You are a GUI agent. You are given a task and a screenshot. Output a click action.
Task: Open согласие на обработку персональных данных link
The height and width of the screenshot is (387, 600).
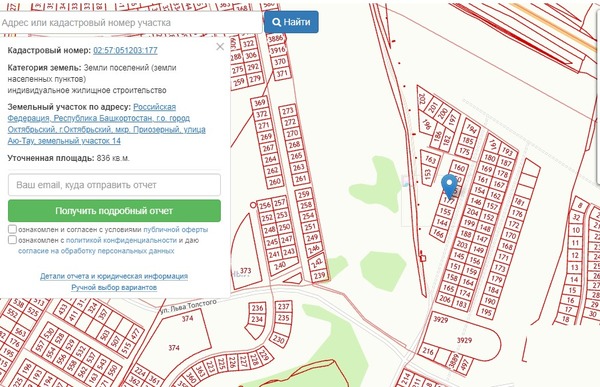[x=96, y=251]
